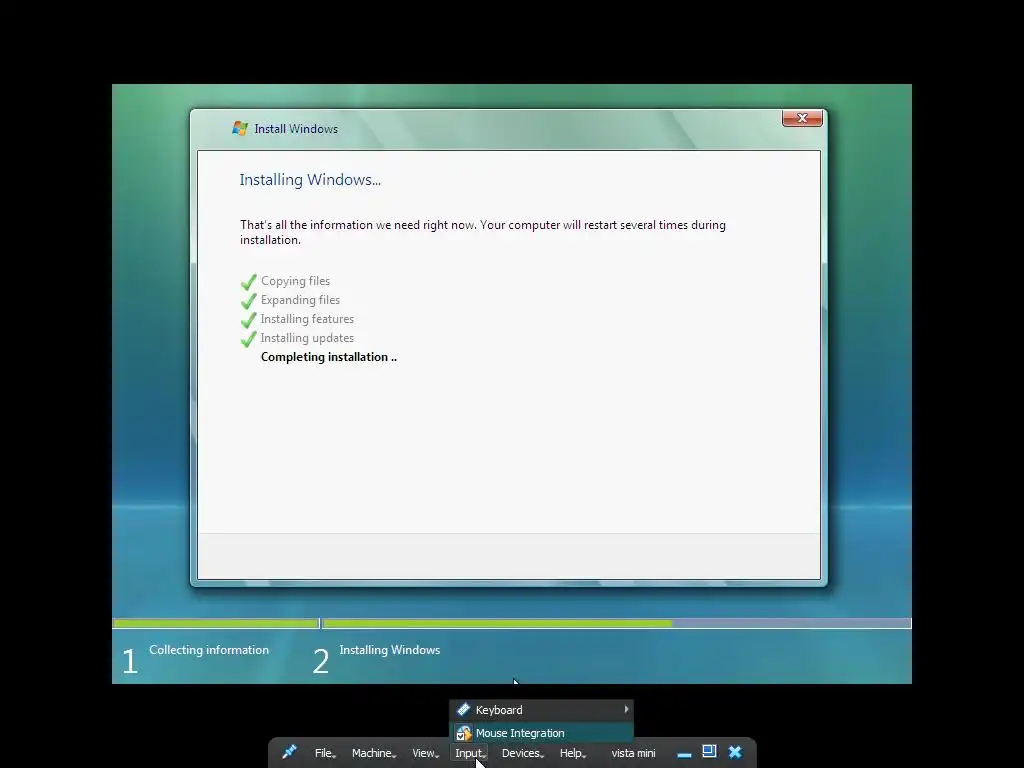
Task: Close the Install Windows dialog
Action: pos(802,118)
